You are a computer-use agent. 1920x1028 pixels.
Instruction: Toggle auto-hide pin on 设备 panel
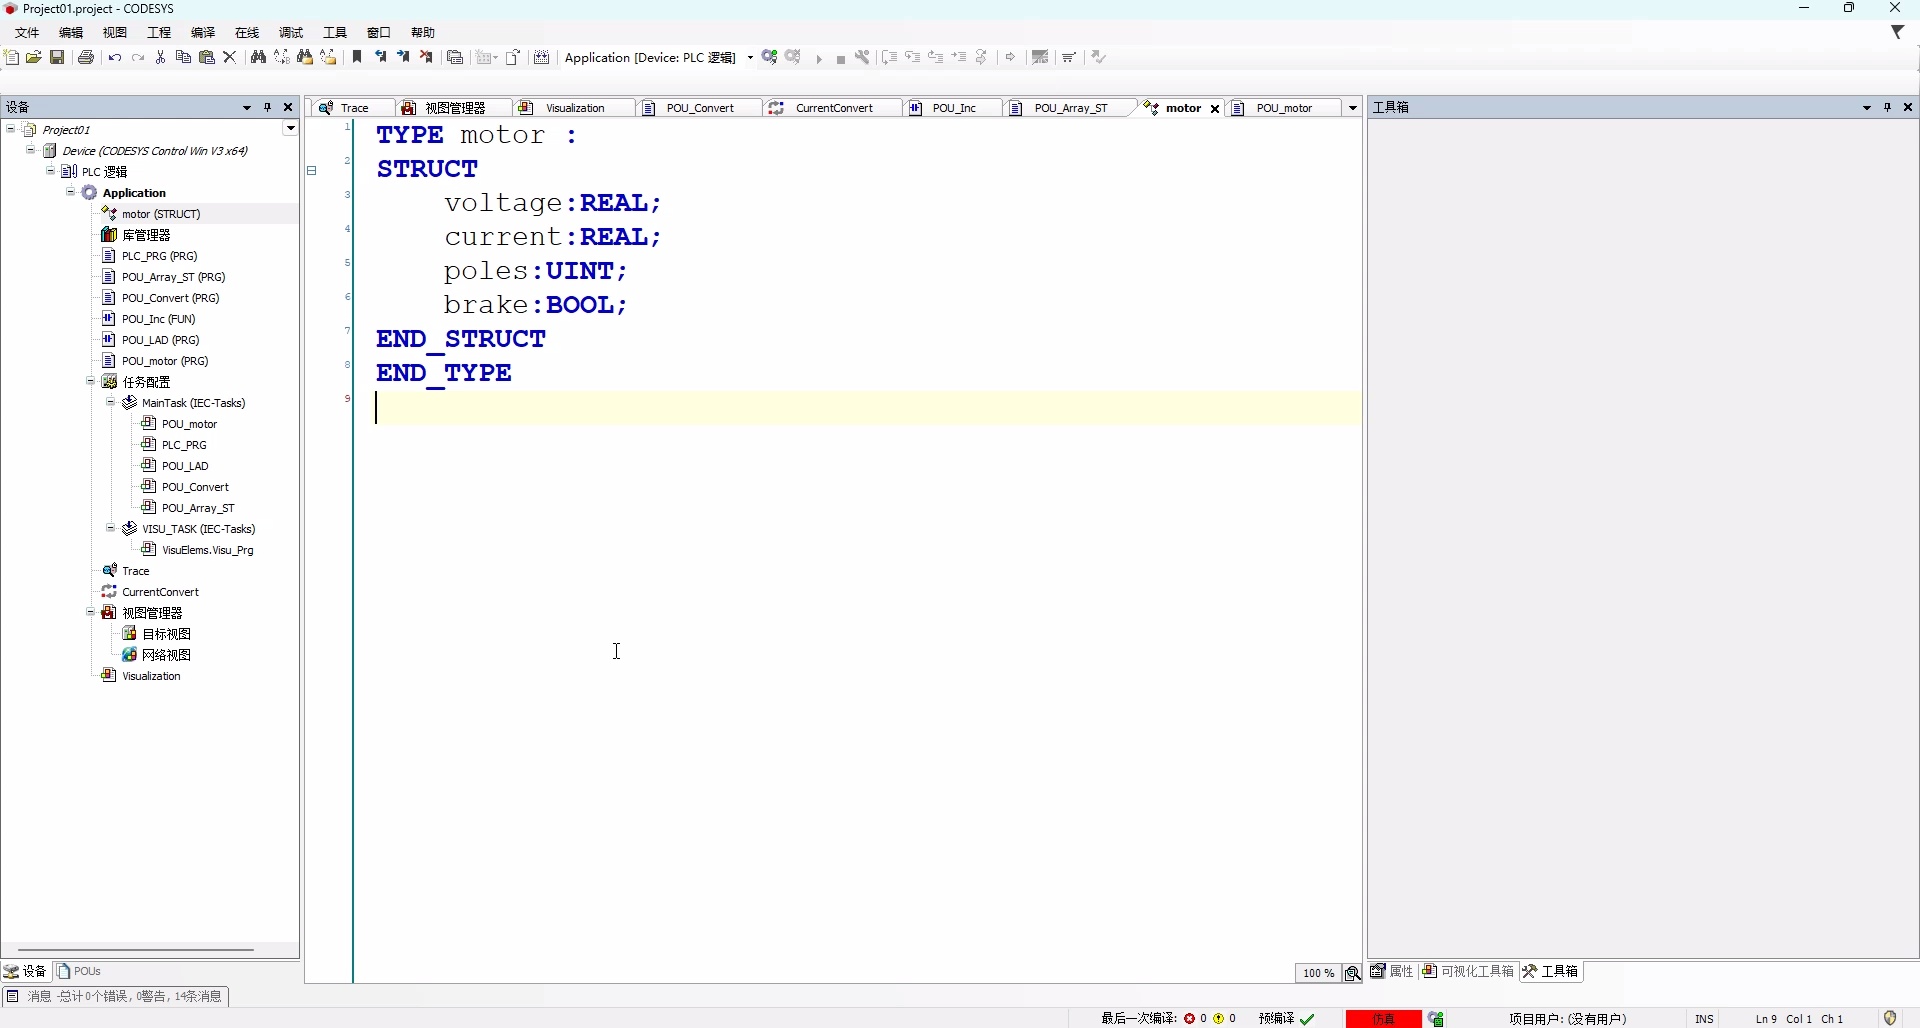pos(267,107)
